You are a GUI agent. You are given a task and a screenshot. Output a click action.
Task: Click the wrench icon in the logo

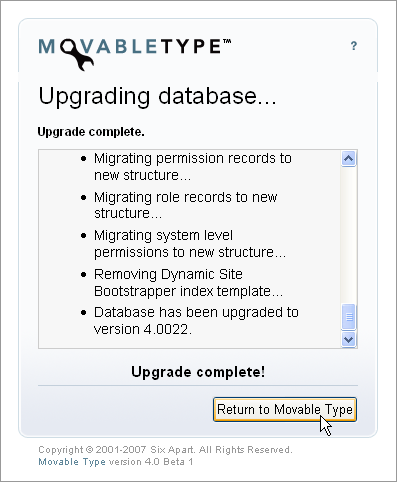pyautogui.click(x=77, y=55)
